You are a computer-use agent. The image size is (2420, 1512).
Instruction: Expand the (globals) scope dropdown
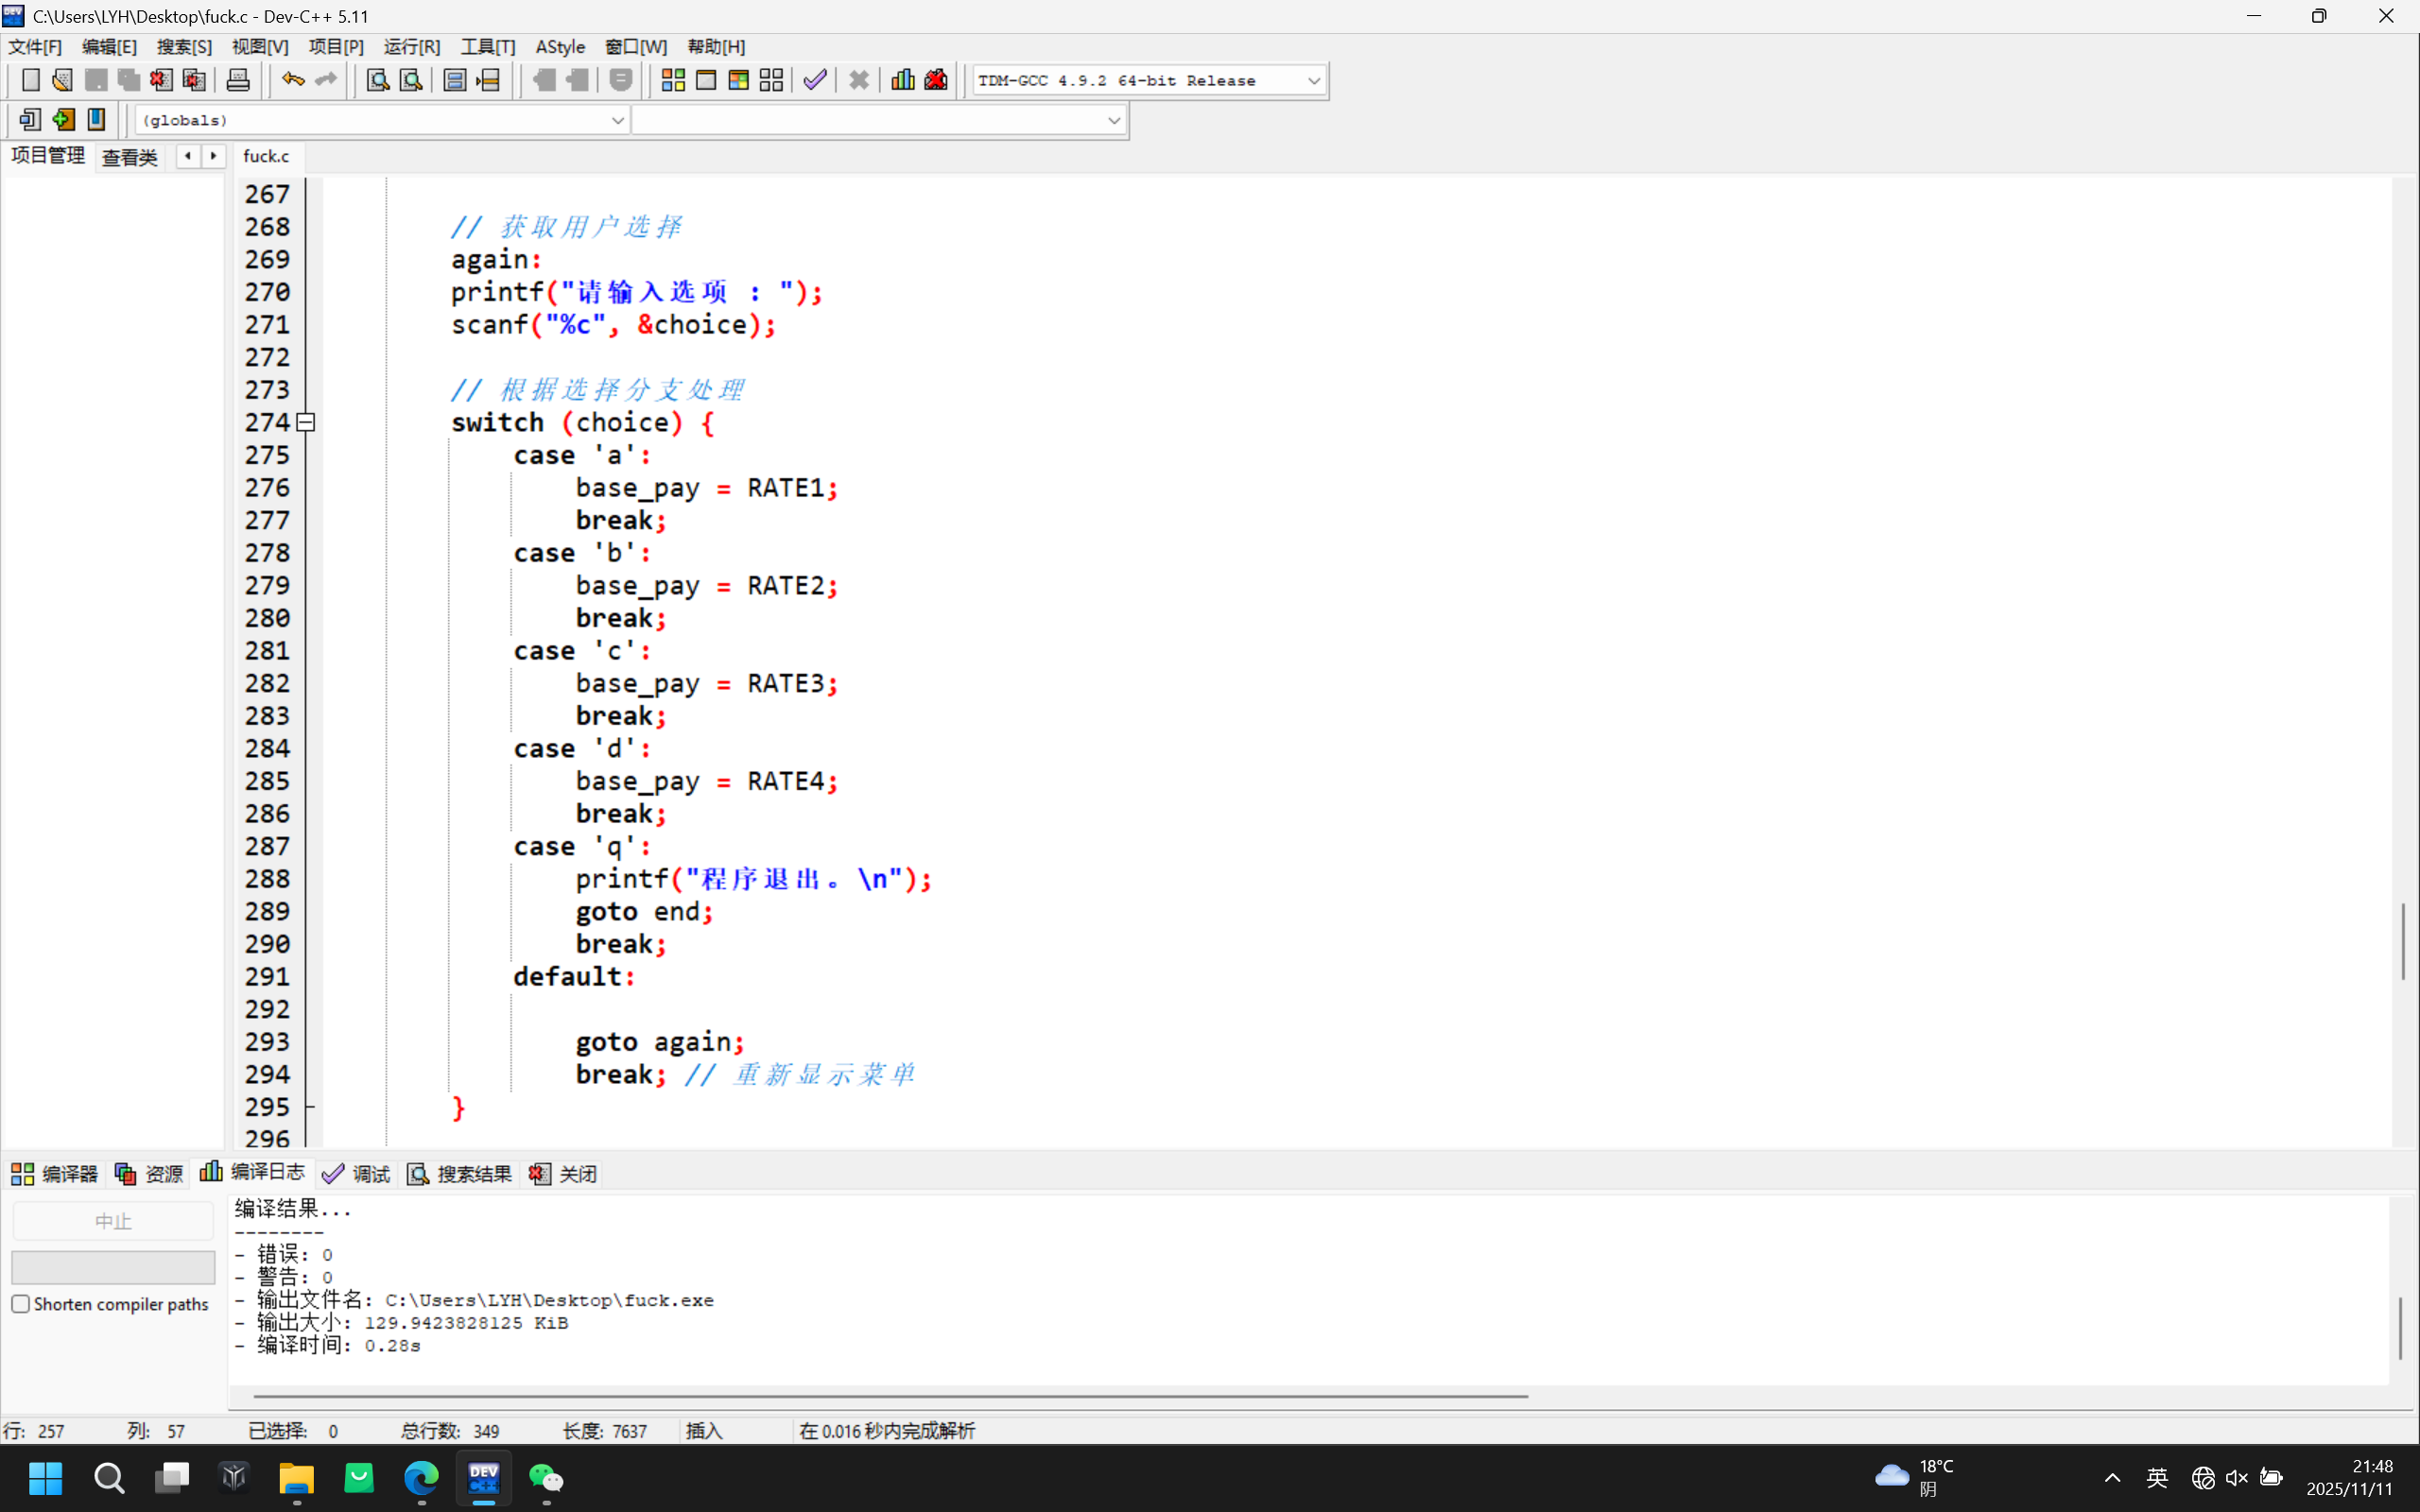pyautogui.click(x=617, y=120)
